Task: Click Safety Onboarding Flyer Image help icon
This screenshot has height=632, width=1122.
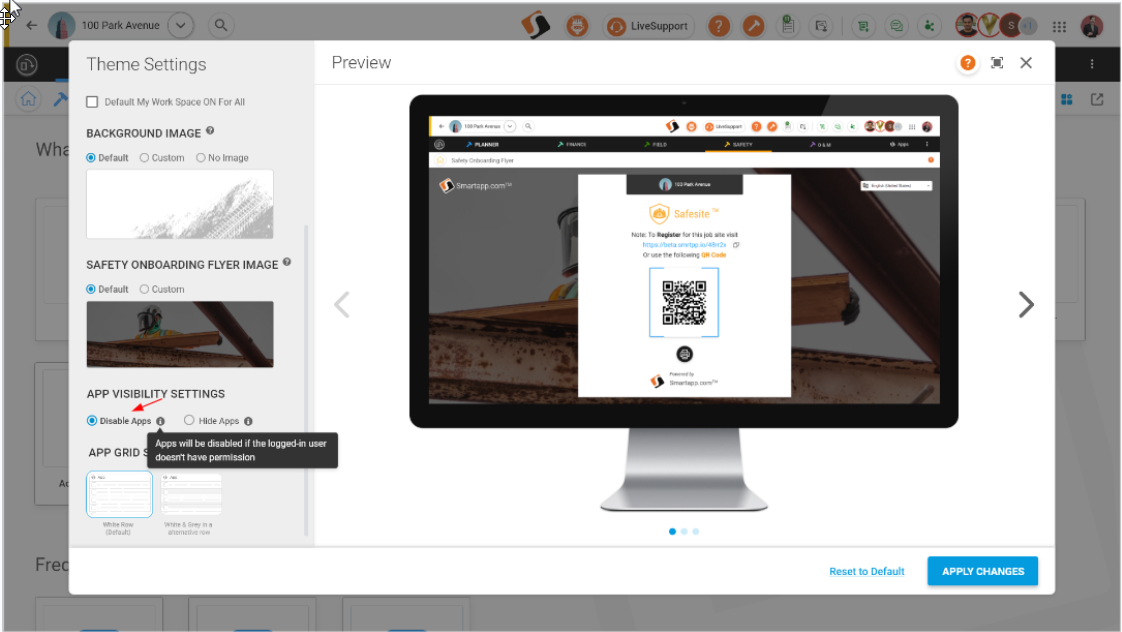Action: coord(287,262)
